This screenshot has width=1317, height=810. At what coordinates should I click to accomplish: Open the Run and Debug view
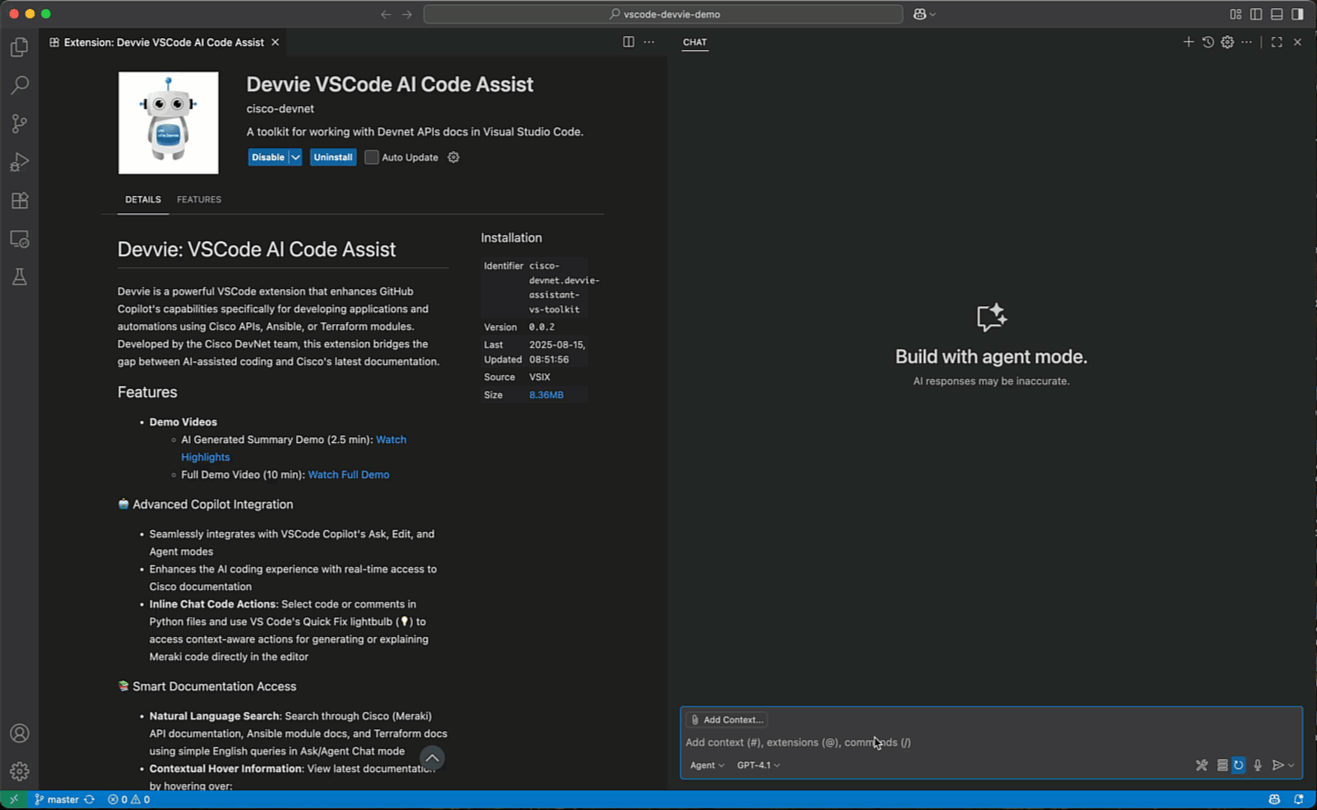tap(19, 162)
